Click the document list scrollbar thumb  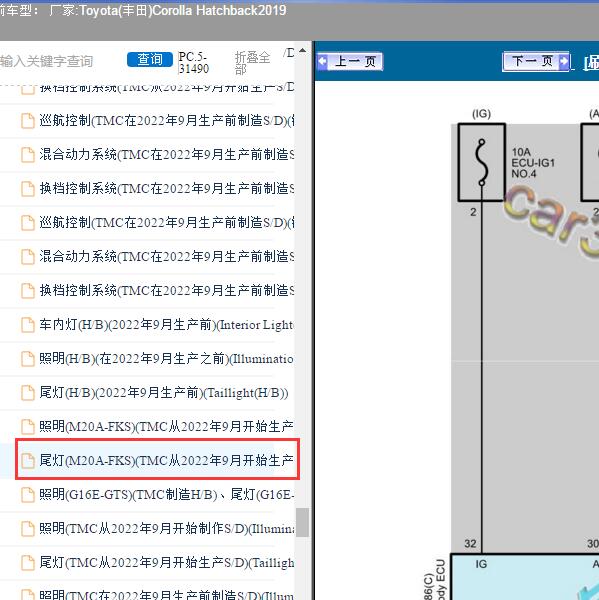tap(302, 522)
